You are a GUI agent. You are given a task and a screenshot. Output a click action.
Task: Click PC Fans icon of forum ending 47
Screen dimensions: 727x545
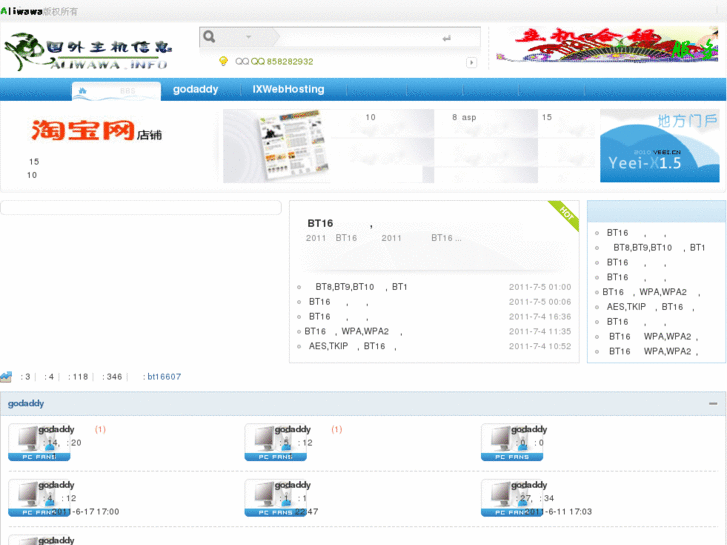[275, 498]
